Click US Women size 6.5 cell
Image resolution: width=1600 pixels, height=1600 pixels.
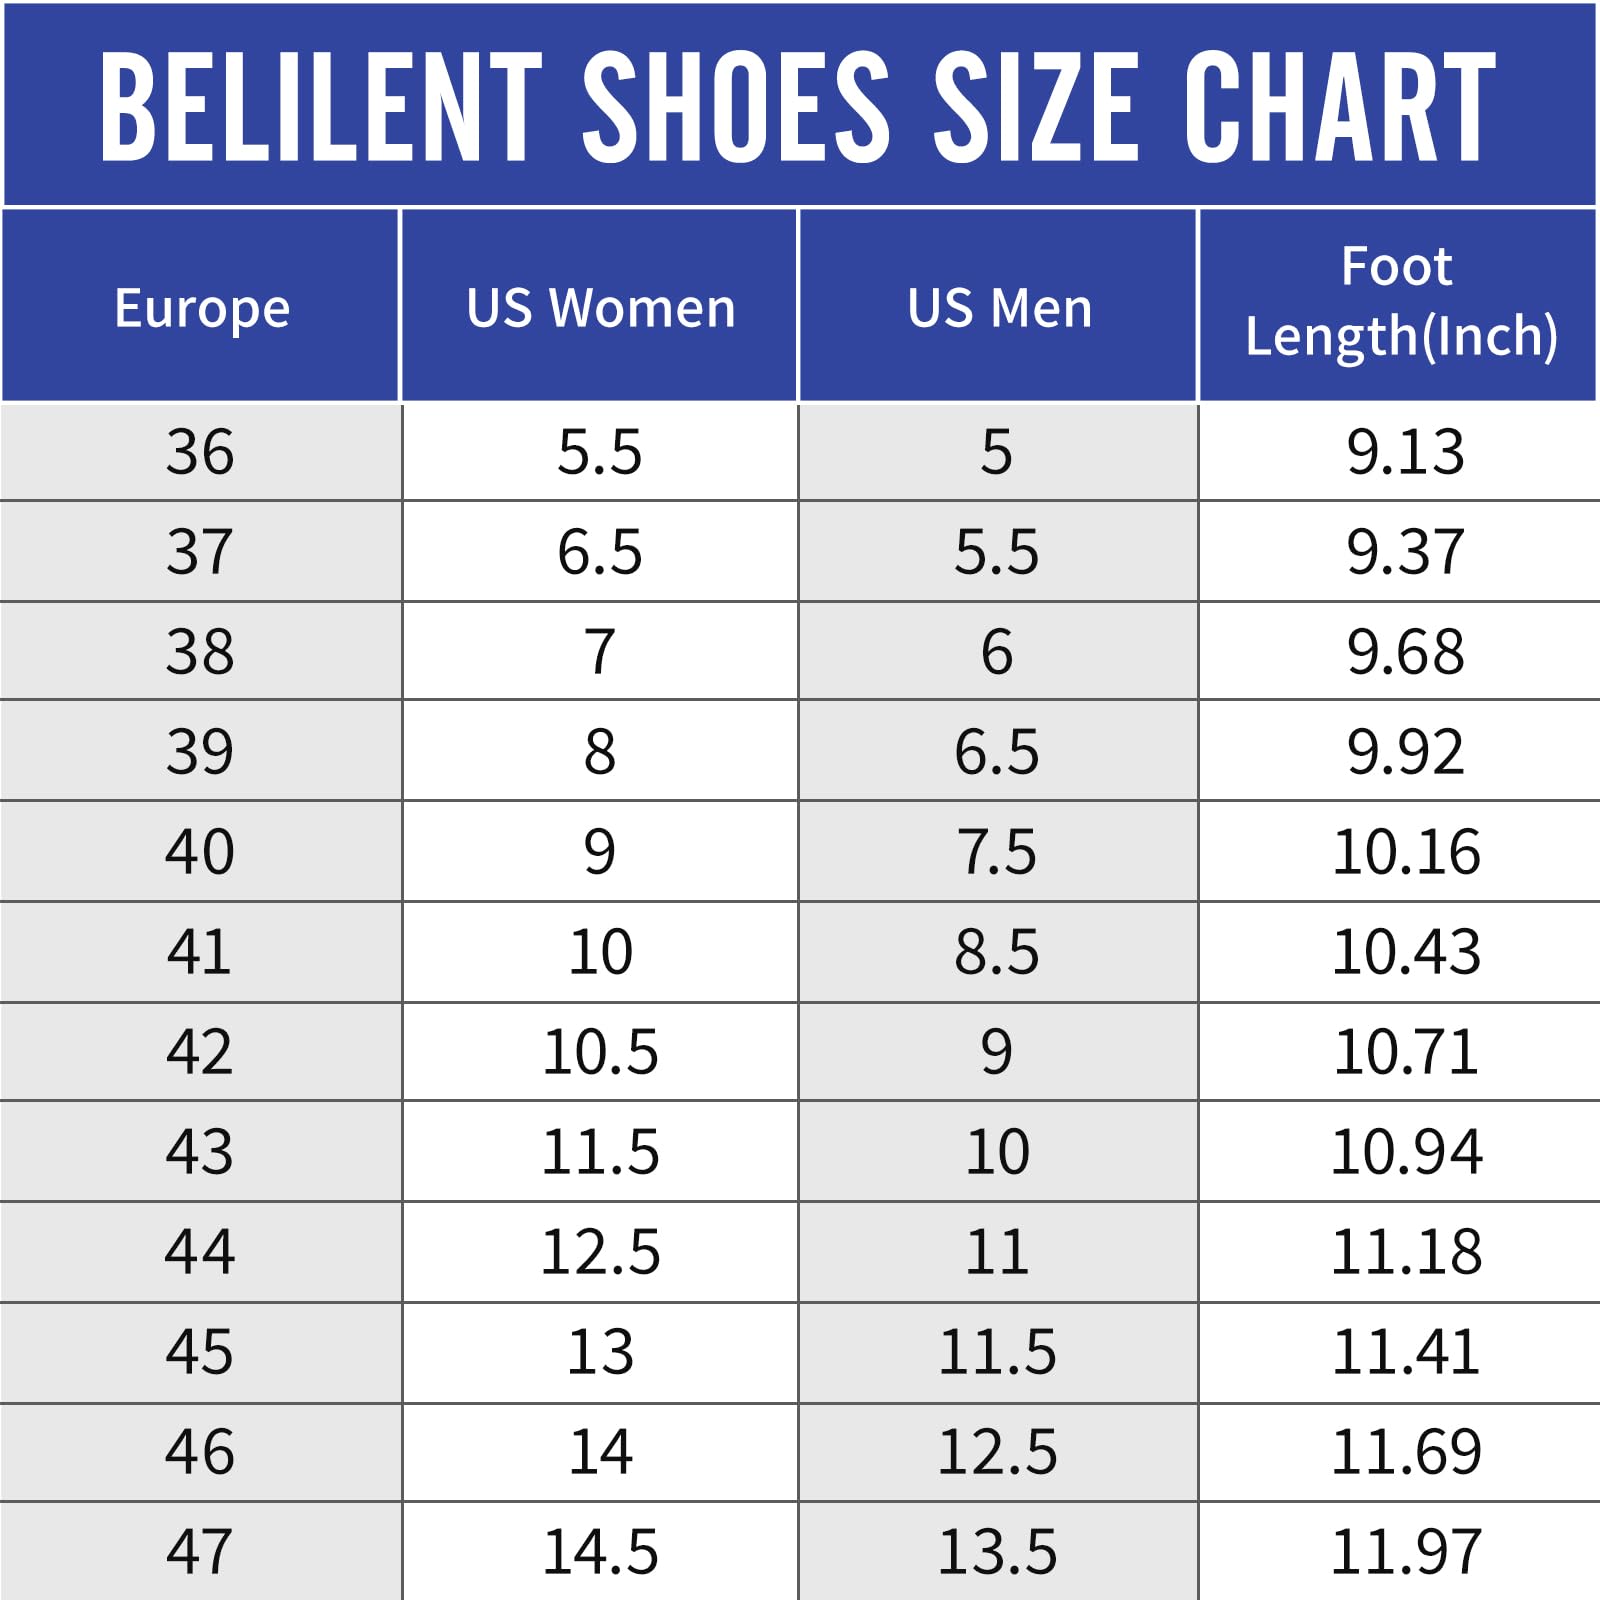click(600, 552)
